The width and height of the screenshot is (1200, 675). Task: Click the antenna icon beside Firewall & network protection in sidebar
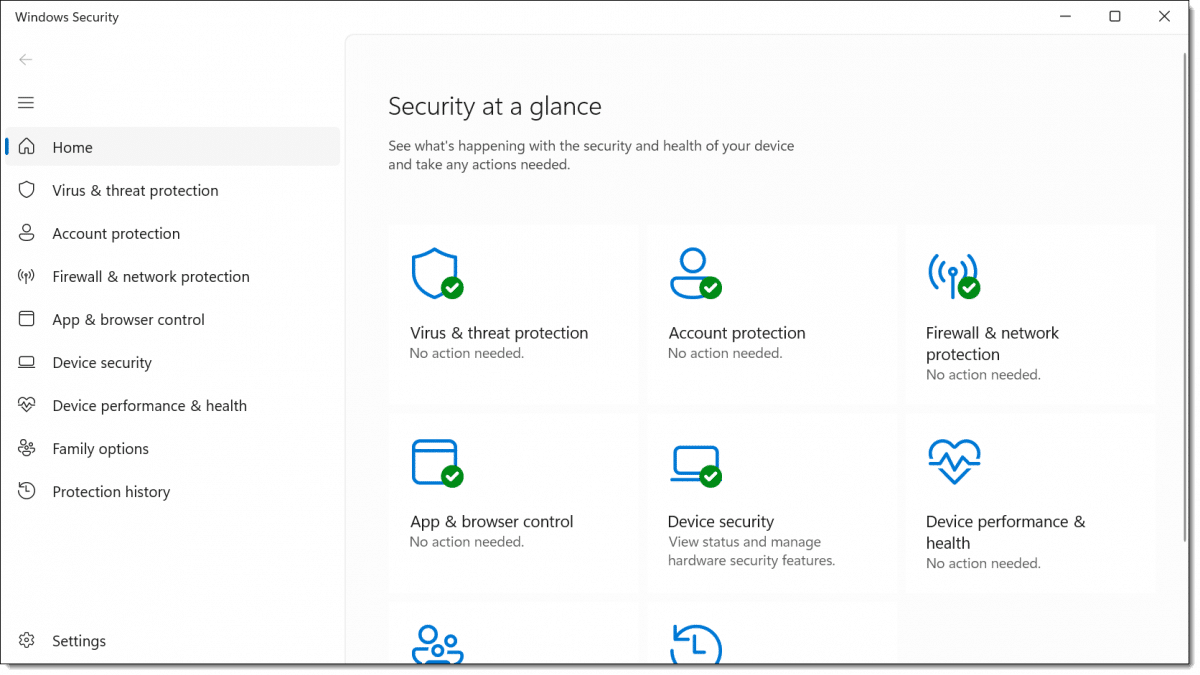coord(27,276)
